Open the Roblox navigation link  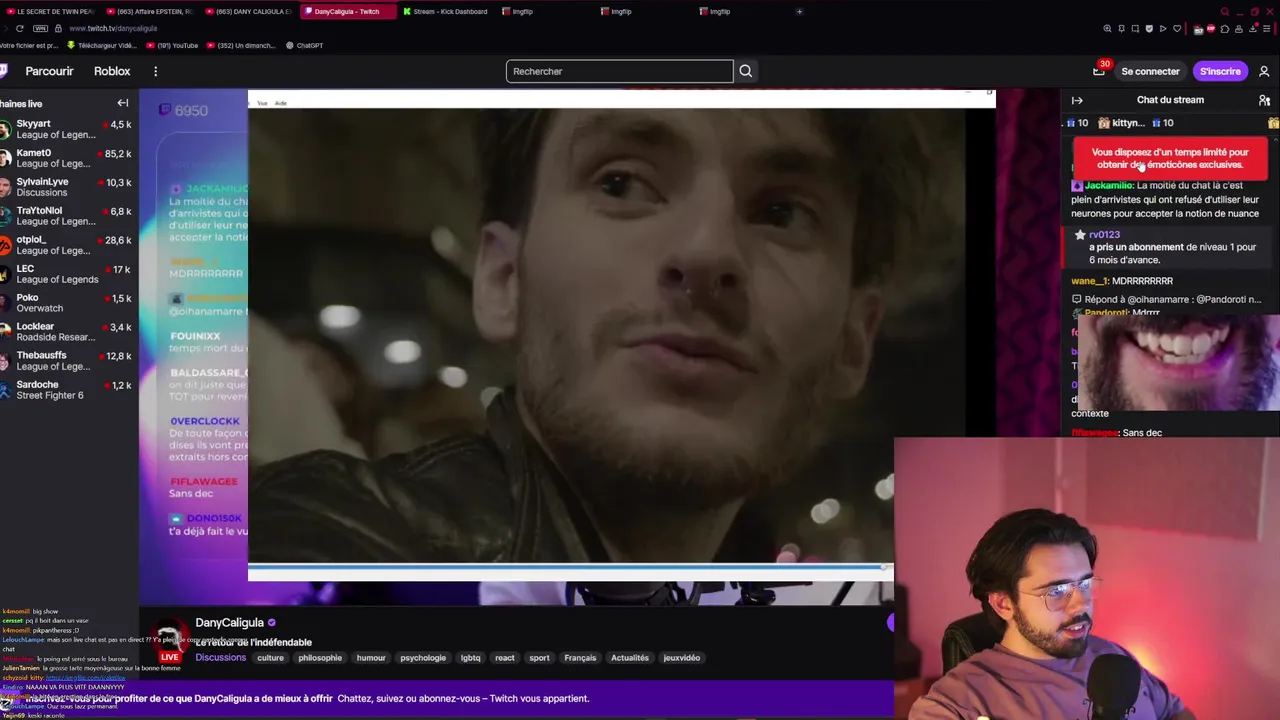112,71
